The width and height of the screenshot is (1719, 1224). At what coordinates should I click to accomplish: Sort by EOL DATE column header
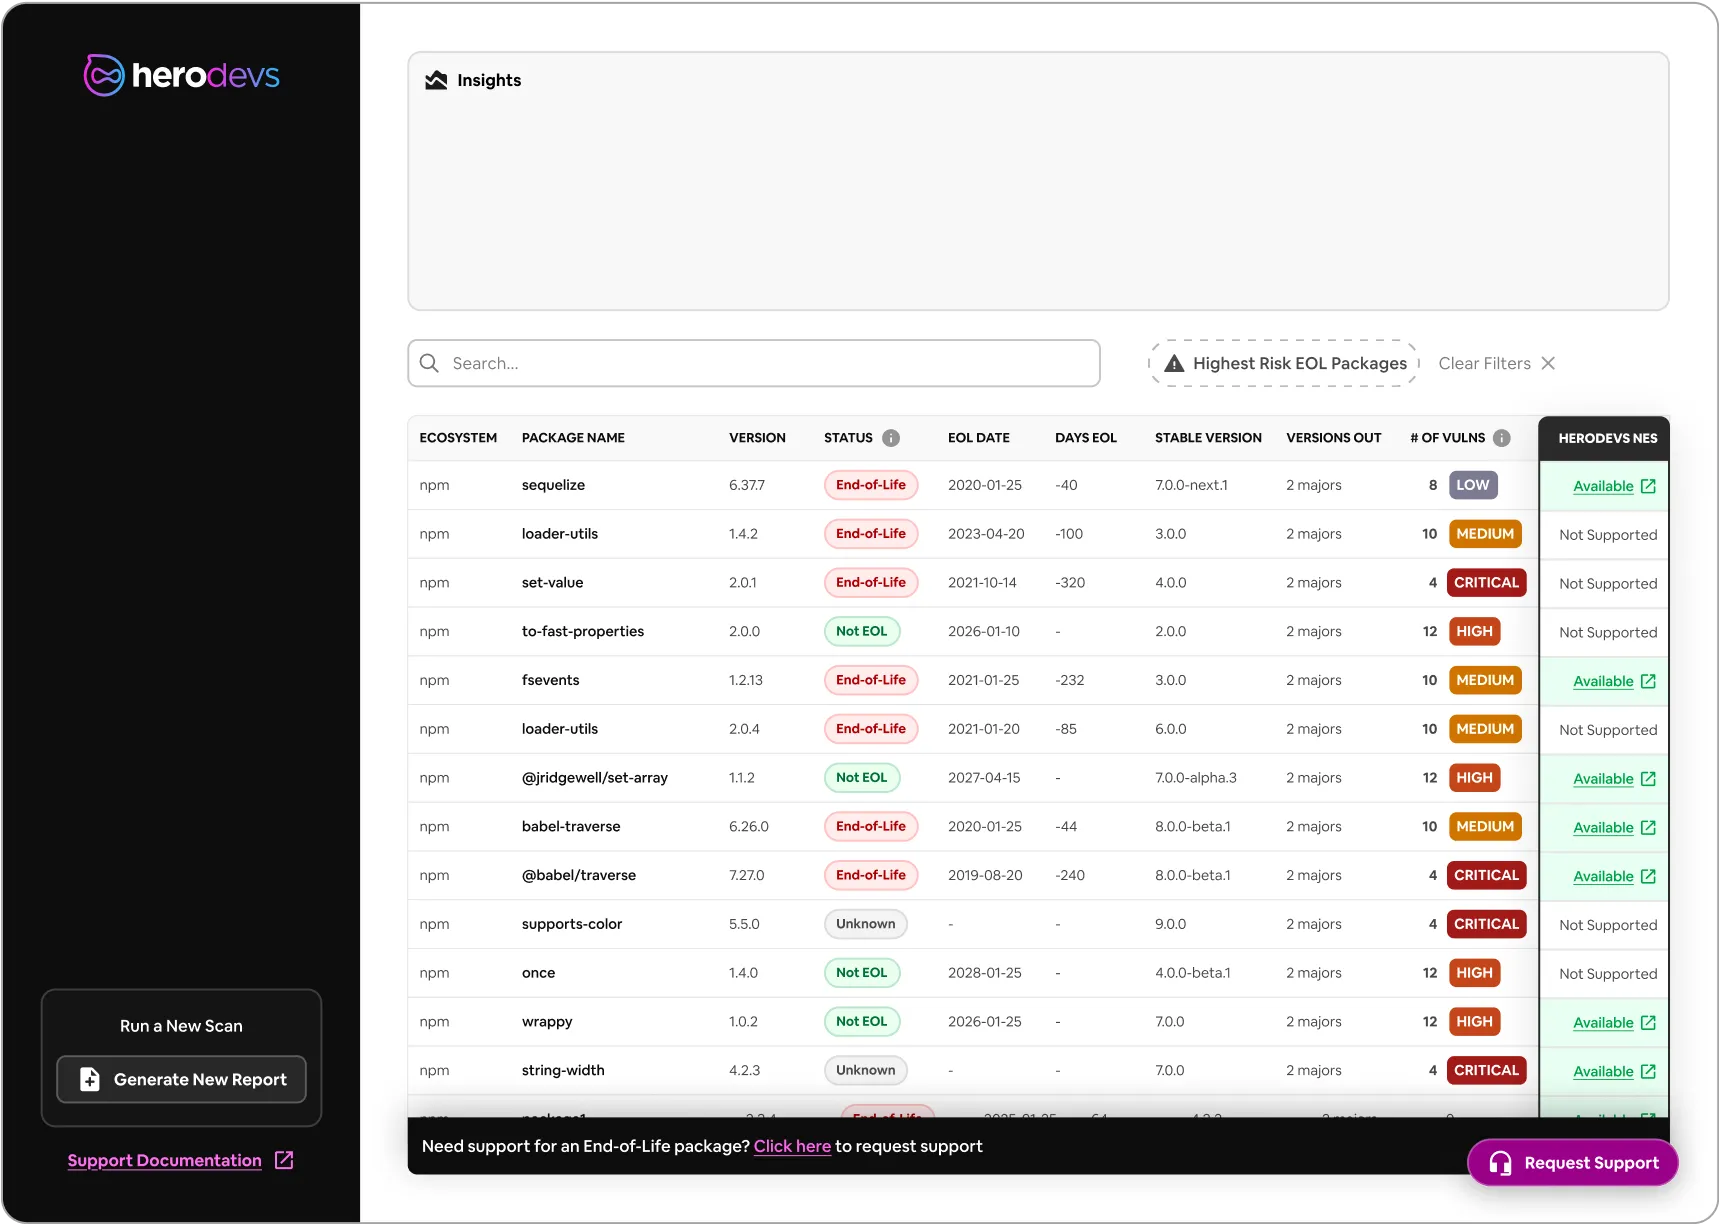pos(979,438)
